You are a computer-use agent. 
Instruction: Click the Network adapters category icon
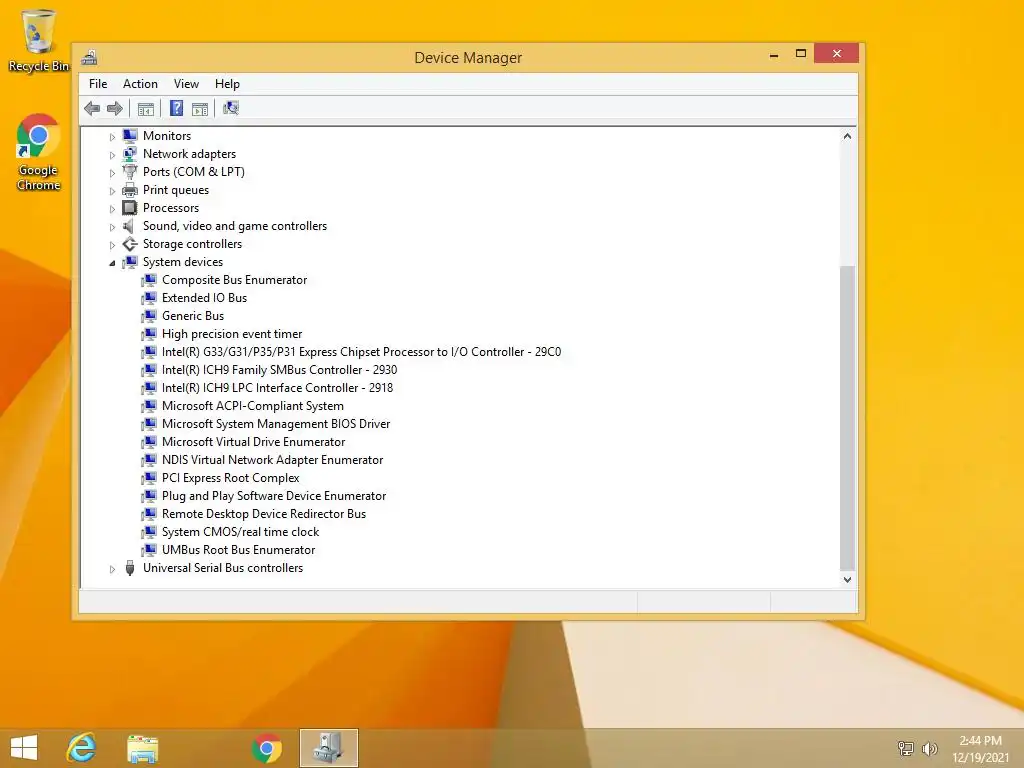click(x=130, y=154)
